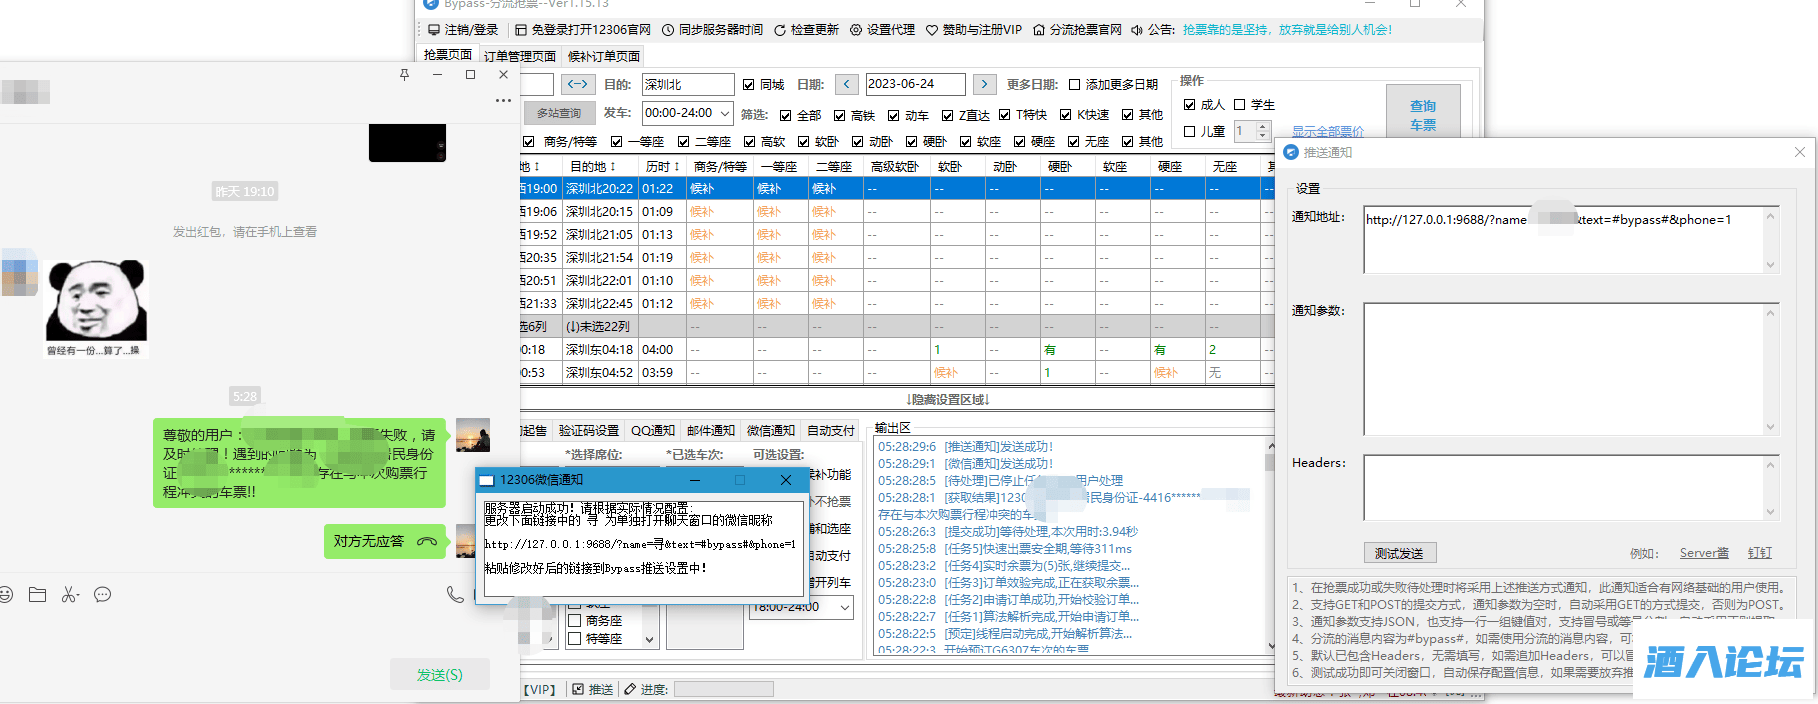Expand the seat list down arrow
The width and height of the screenshot is (1818, 704).
click(649, 639)
